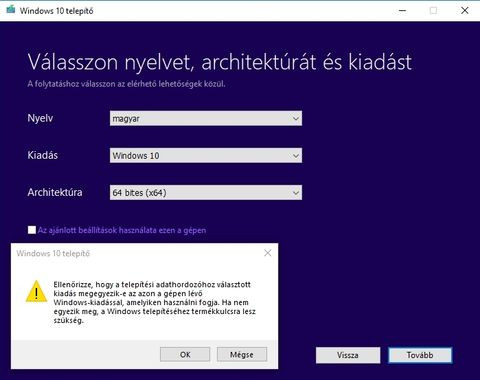Click the yellow warning triangle icon
This screenshot has height=380, width=480.
click(x=36, y=292)
